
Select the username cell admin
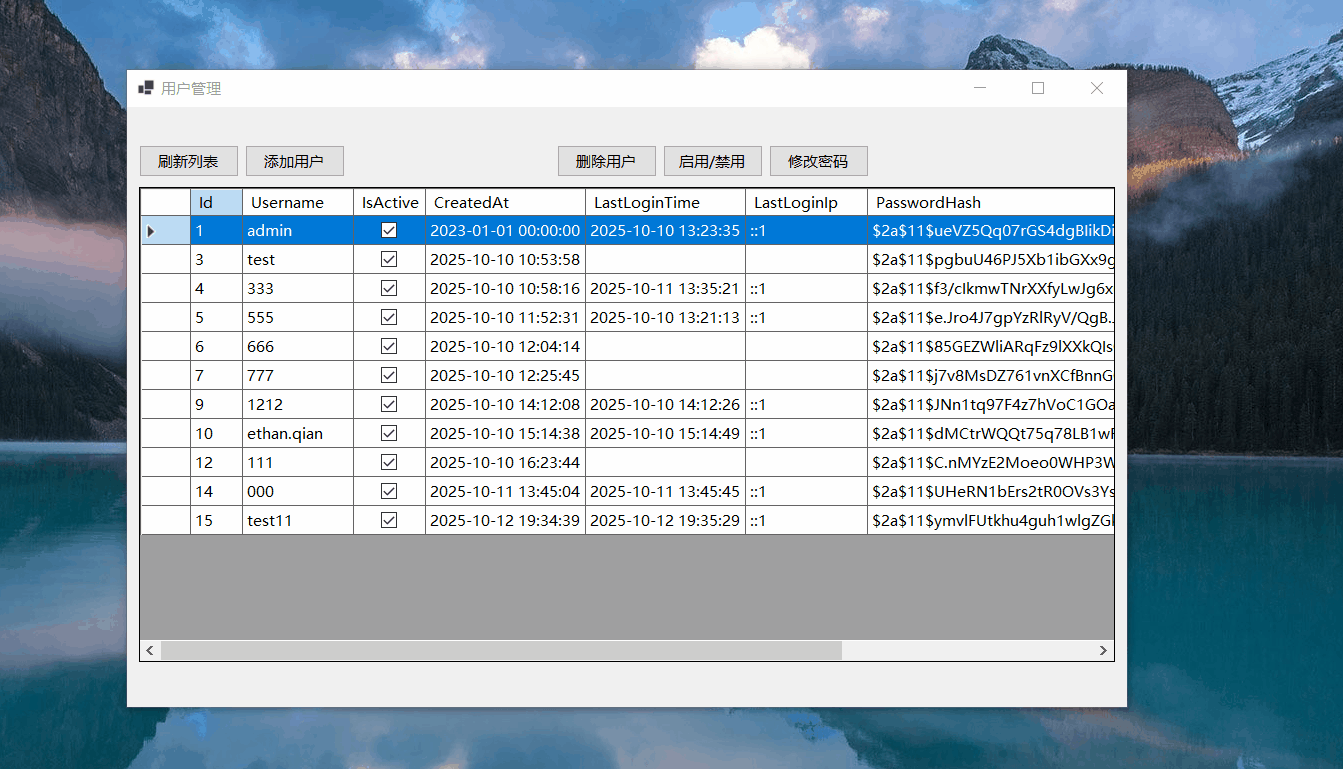298,230
